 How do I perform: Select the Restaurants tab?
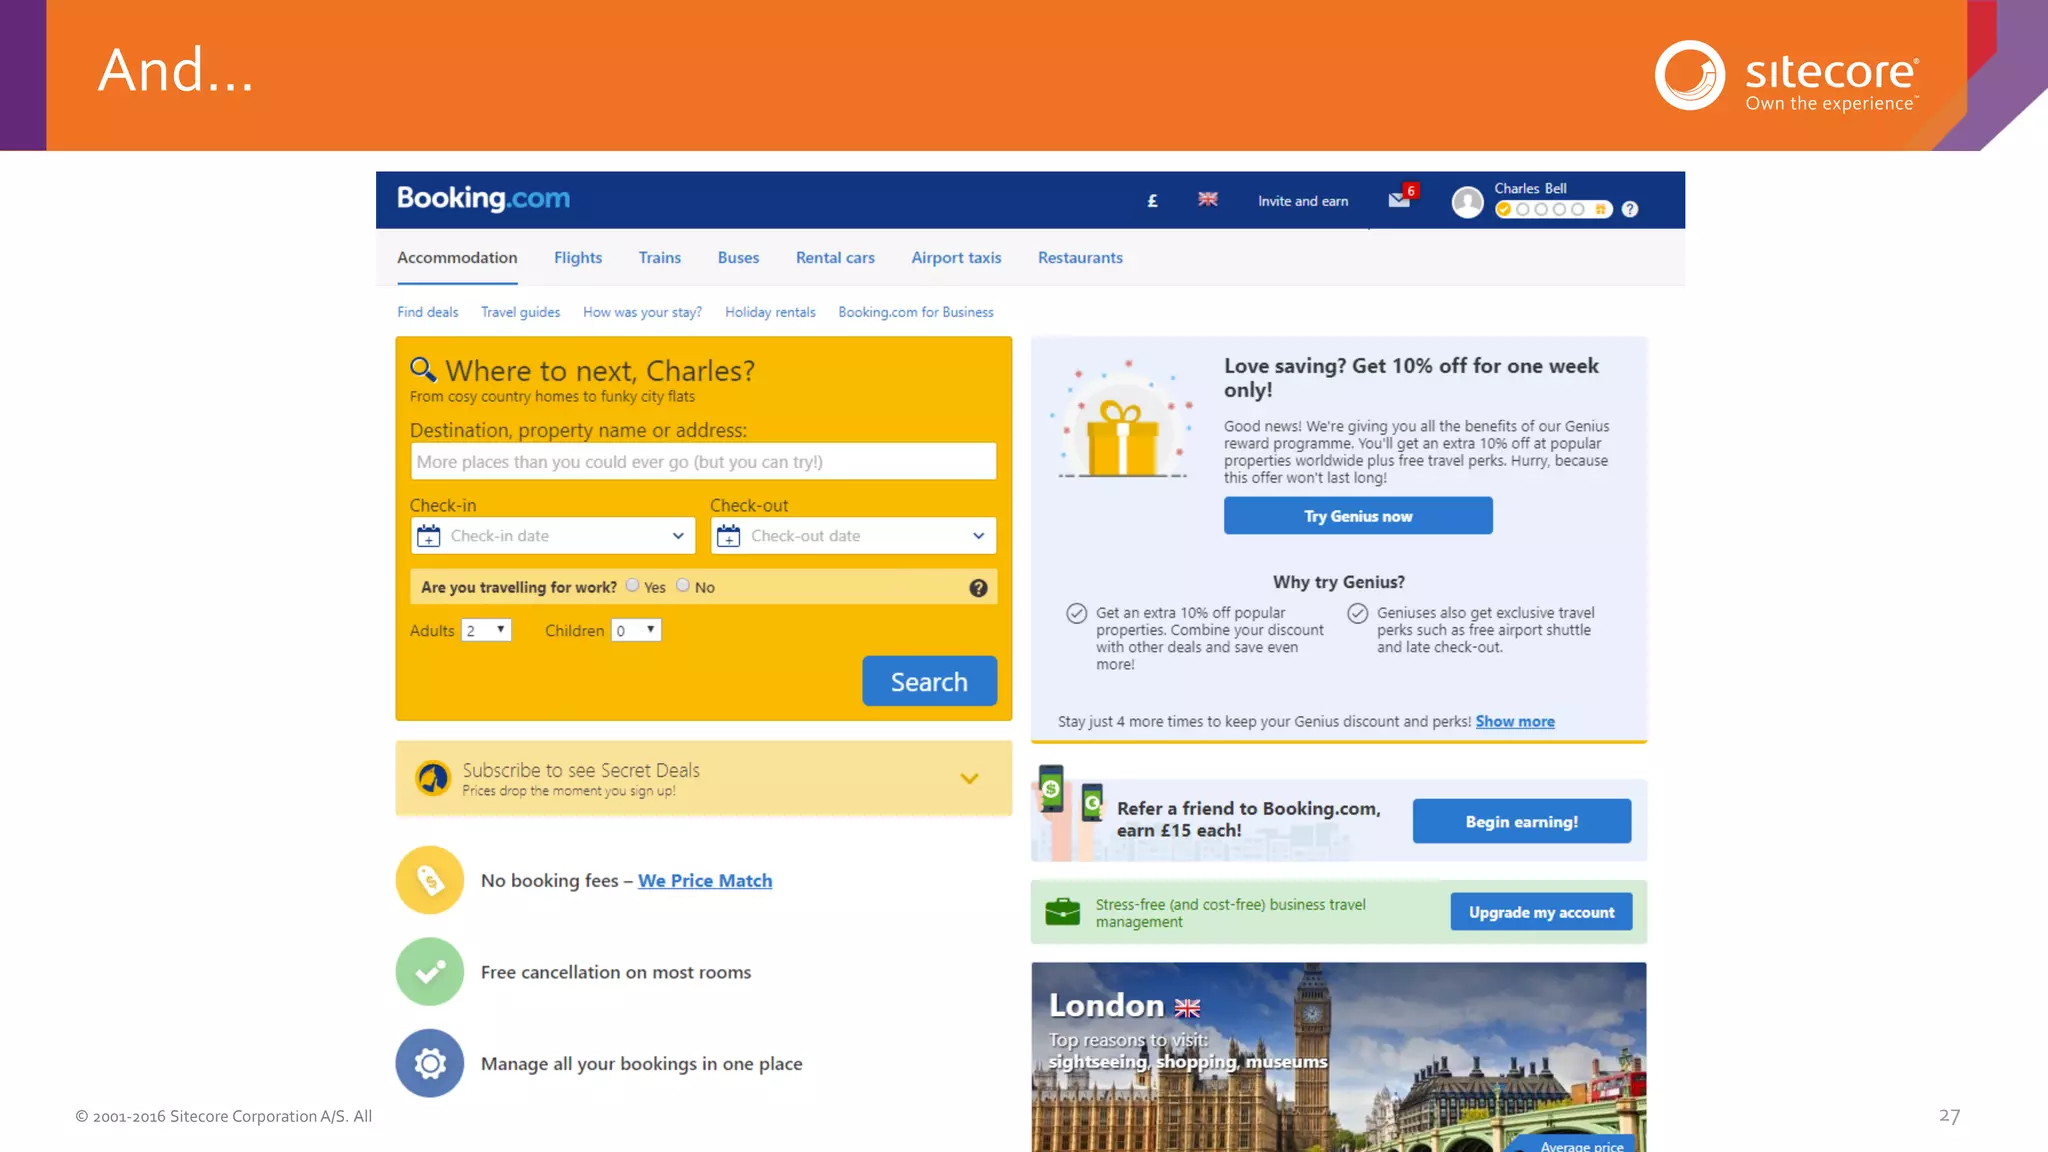click(x=1080, y=258)
